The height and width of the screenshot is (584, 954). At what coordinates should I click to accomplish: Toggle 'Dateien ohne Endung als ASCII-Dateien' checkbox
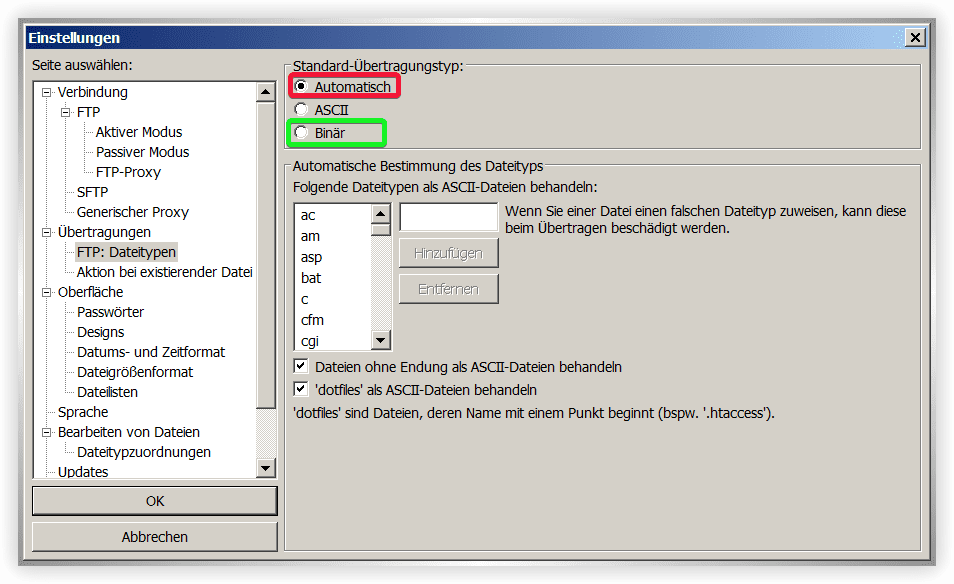[301, 367]
